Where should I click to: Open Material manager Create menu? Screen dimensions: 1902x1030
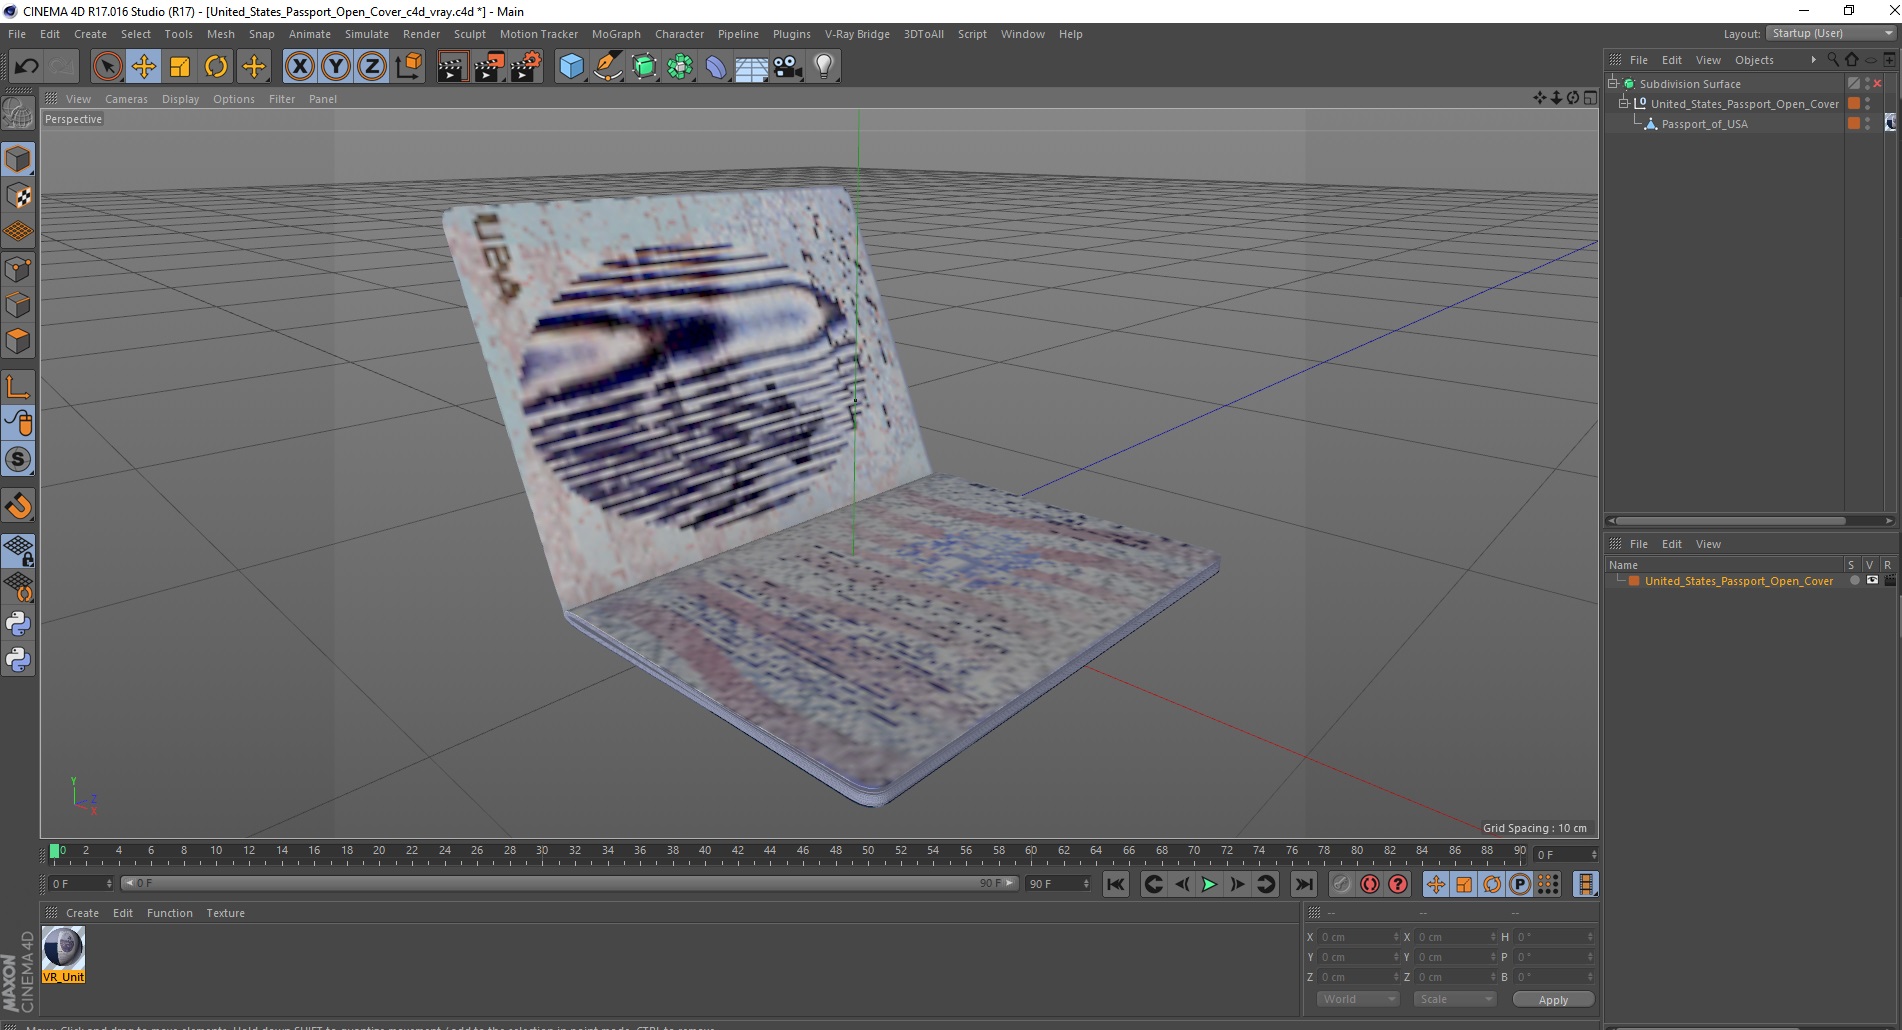coord(82,913)
